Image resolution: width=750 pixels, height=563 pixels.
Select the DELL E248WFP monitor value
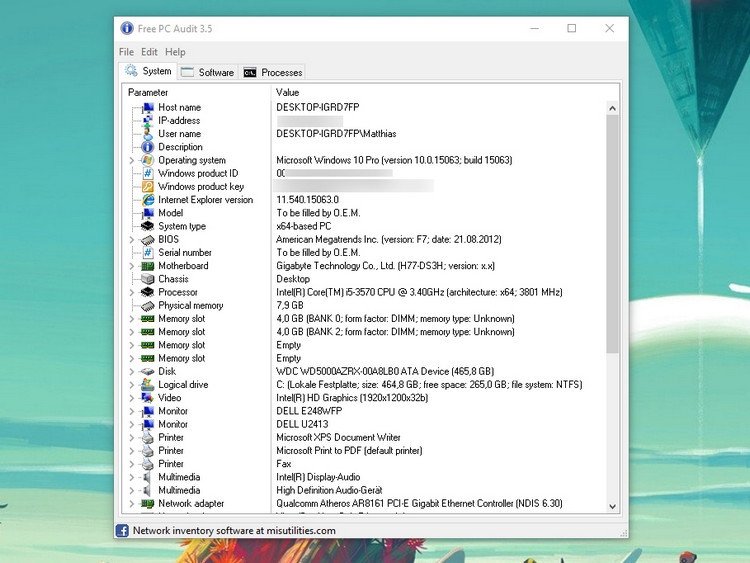309,411
